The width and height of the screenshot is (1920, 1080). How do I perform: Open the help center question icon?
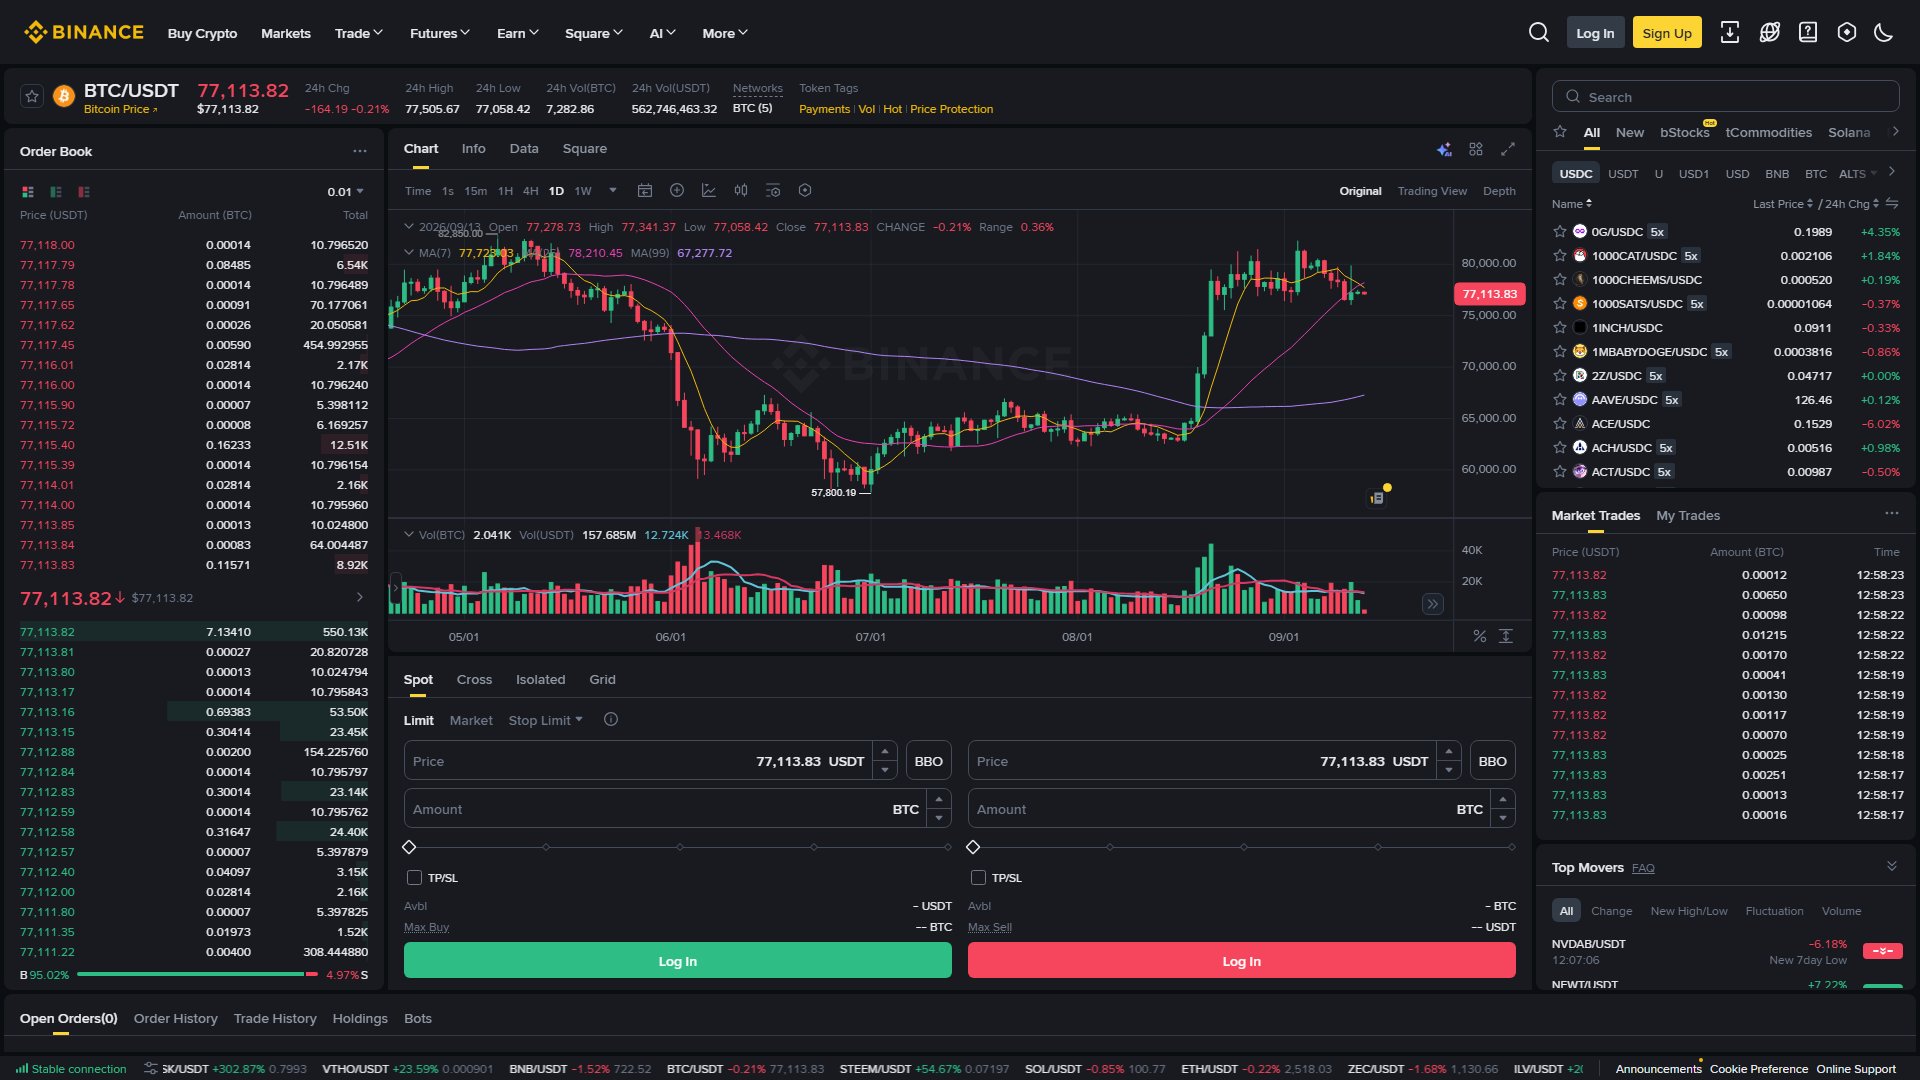(1807, 33)
